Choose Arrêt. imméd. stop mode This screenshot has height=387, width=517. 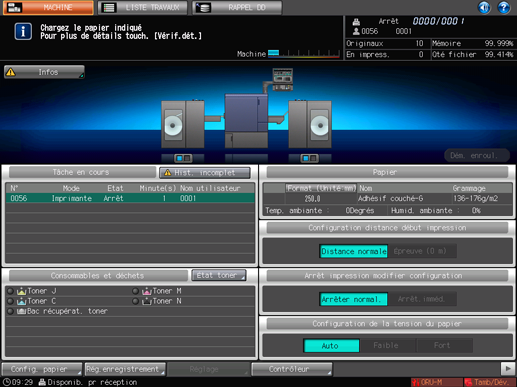[422, 299]
